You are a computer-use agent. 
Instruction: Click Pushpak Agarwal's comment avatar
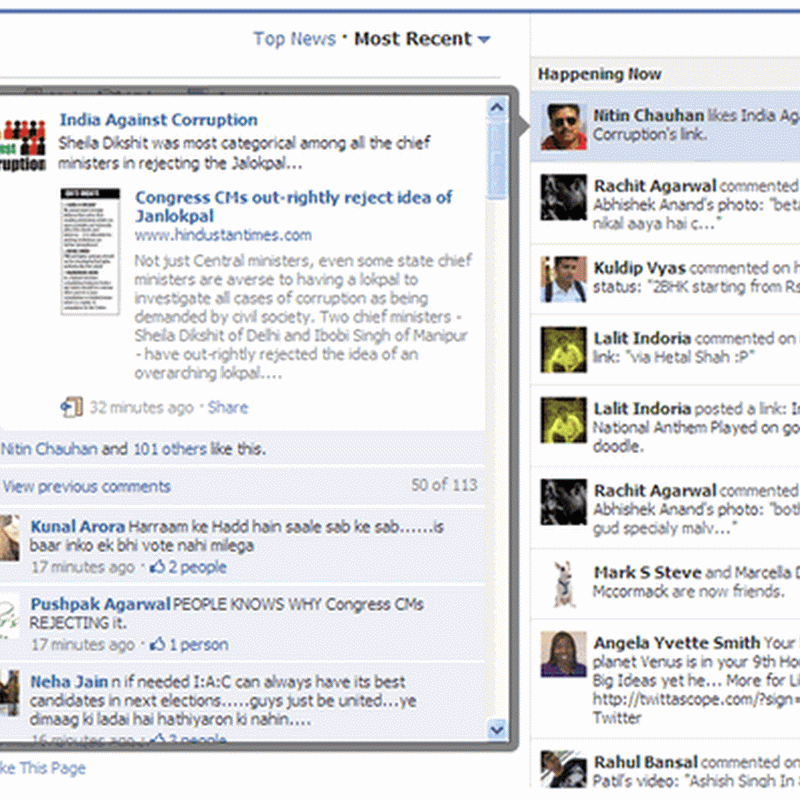pyautogui.click(x=10, y=615)
